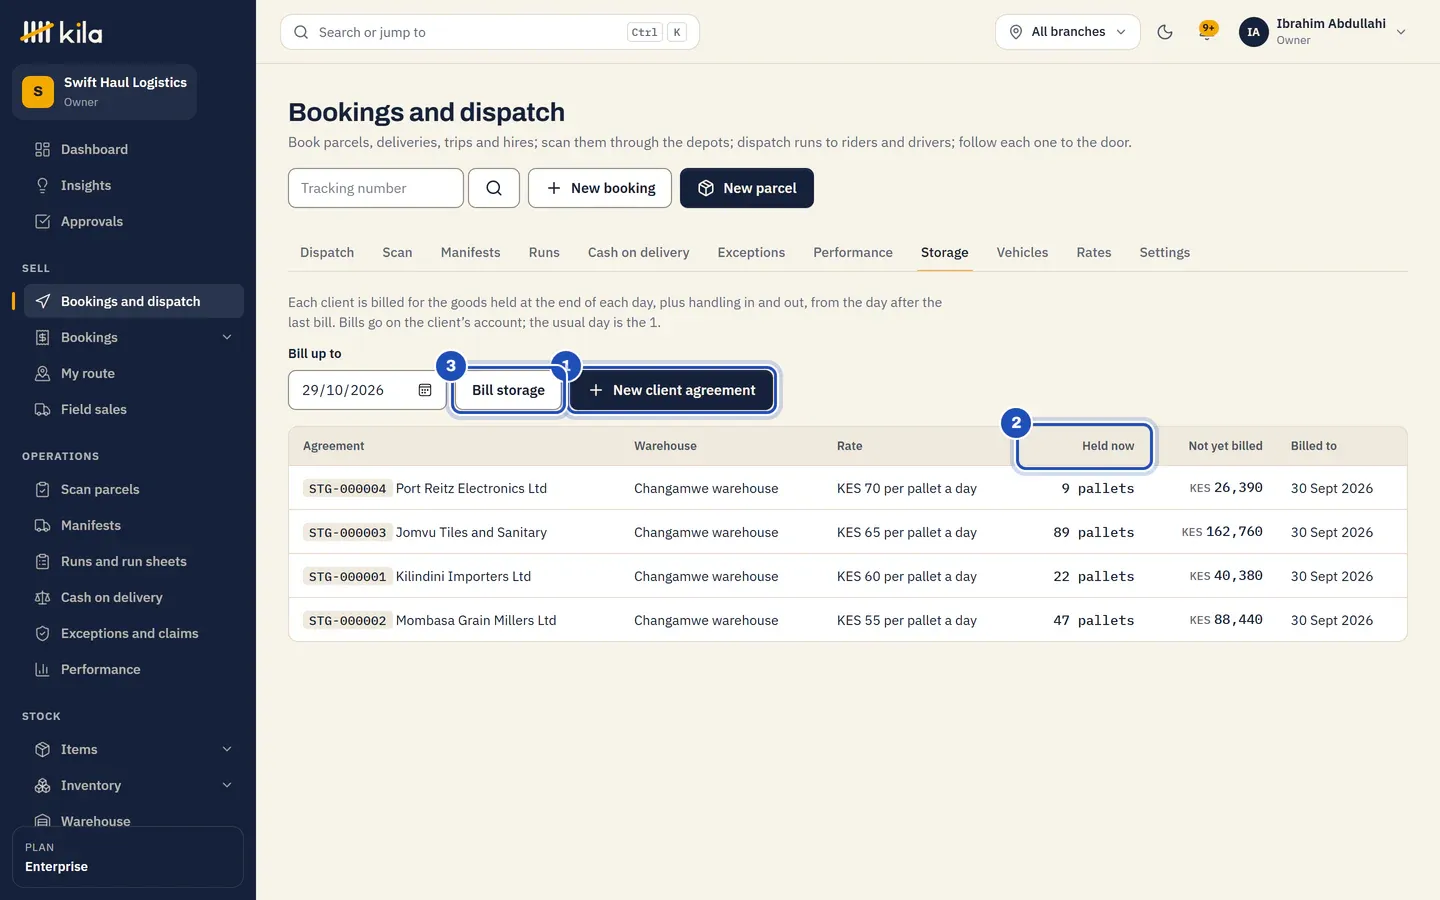The width and height of the screenshot is (1440, 900).
Task: Open Swift Haul Logistics workspace switcher
Action: (x=104, y=92)
